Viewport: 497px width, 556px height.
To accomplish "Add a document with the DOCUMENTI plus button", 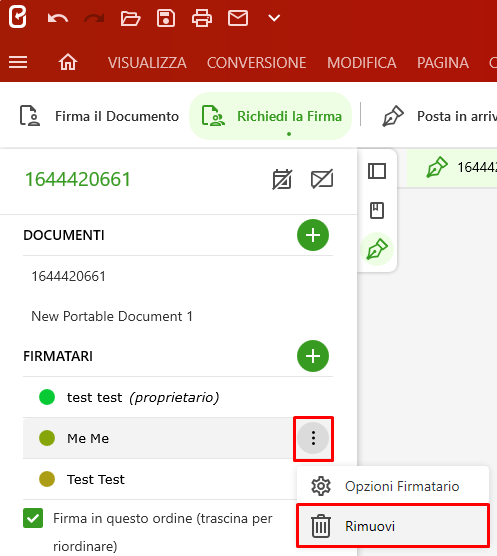I will (x=313, y=235).
